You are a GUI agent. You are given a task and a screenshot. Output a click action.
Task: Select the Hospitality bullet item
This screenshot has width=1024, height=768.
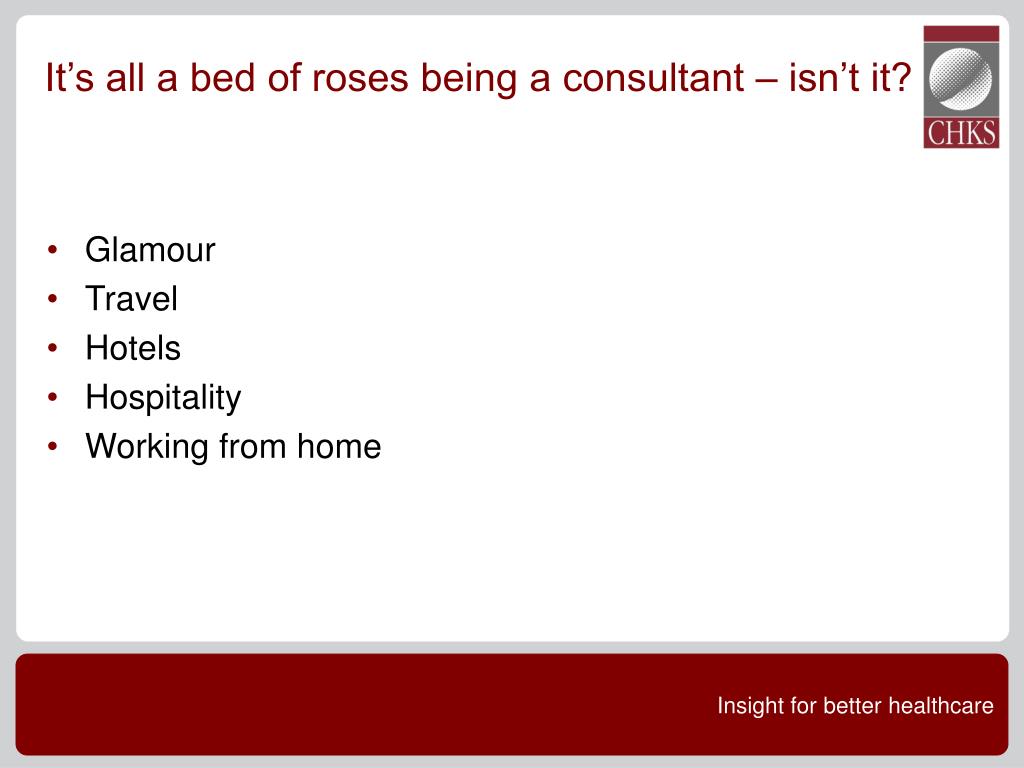pos(163,398)
